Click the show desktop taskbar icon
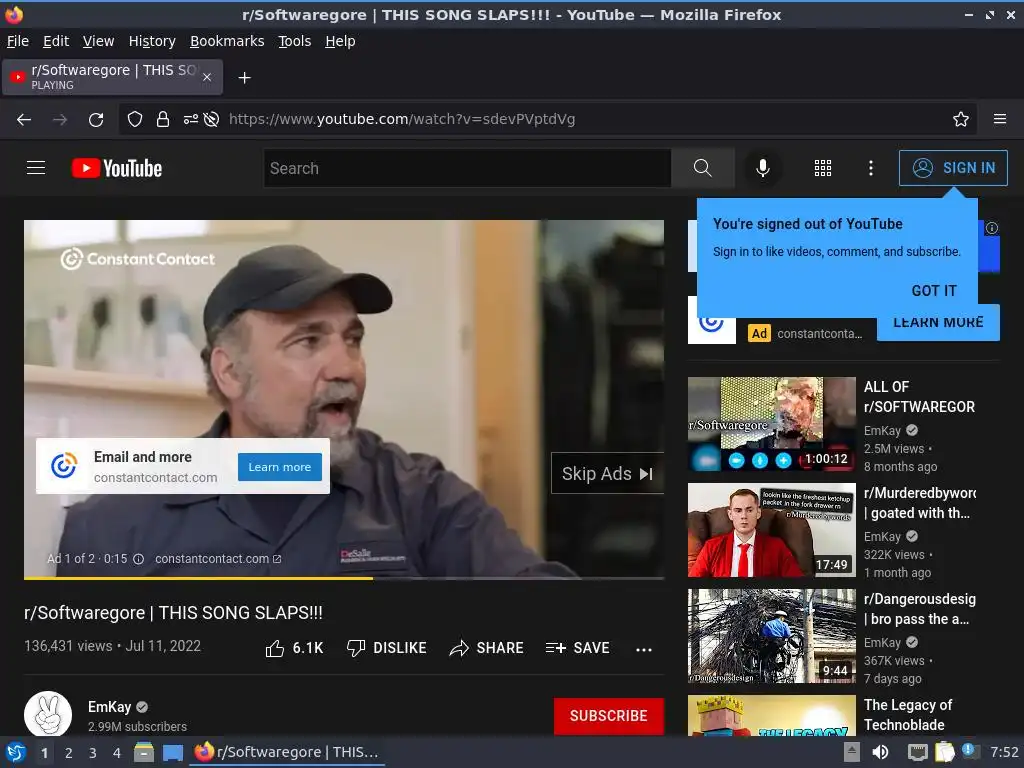1024x768 pixels. (173, 753)
